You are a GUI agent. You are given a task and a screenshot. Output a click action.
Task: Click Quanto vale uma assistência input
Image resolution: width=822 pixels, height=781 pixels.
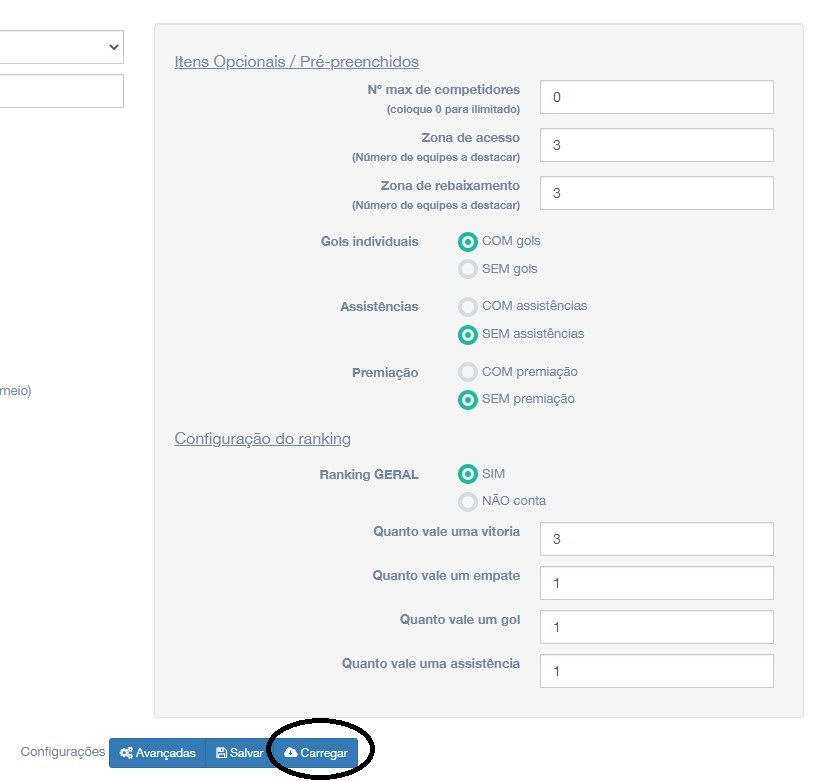pos(656,671)
